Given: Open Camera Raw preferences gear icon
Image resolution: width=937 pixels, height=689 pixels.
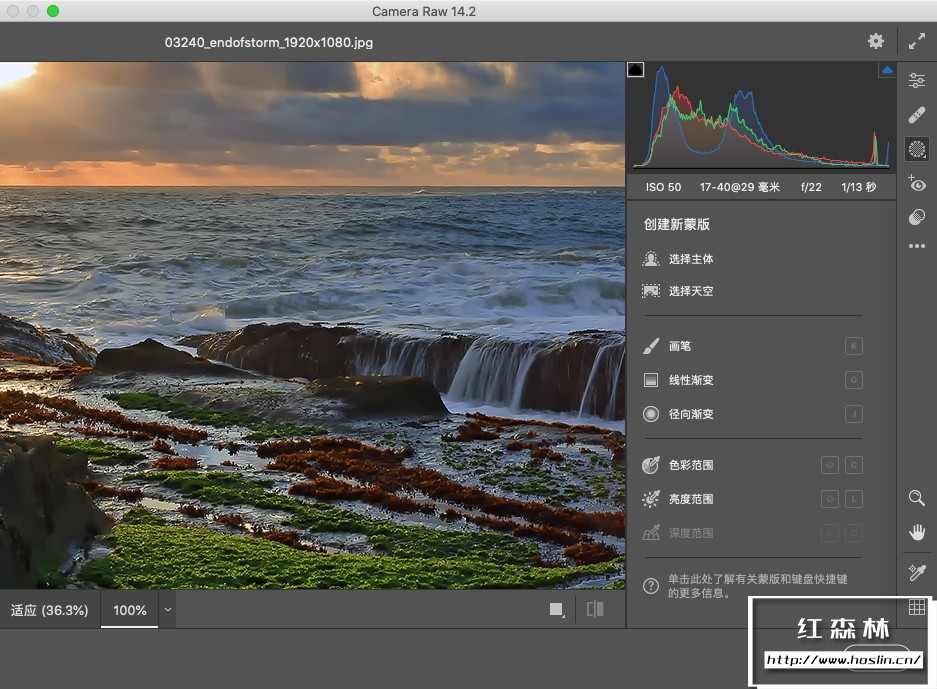Looking at the screenshot, I should (x=876, y=41).
